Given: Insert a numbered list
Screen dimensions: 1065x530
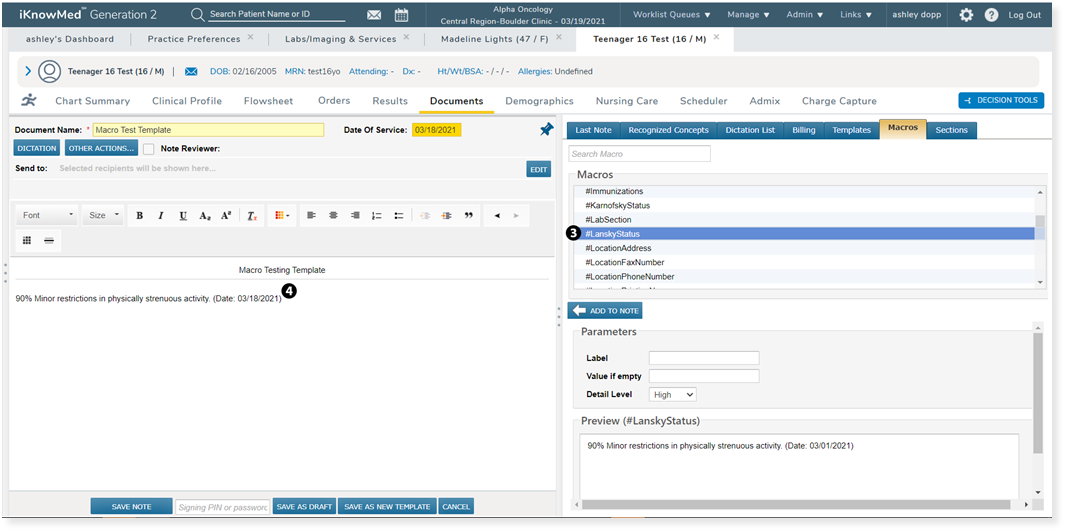Looking at the screenshot, I should [377, 215].
